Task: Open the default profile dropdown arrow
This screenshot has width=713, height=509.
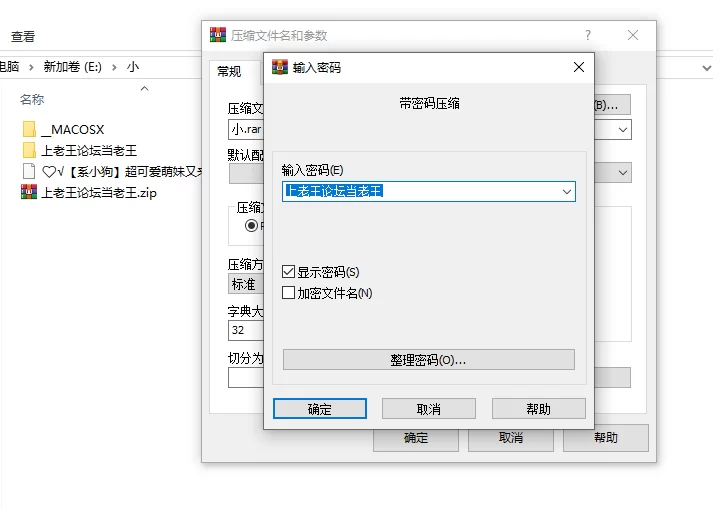Action: point(623,173)
